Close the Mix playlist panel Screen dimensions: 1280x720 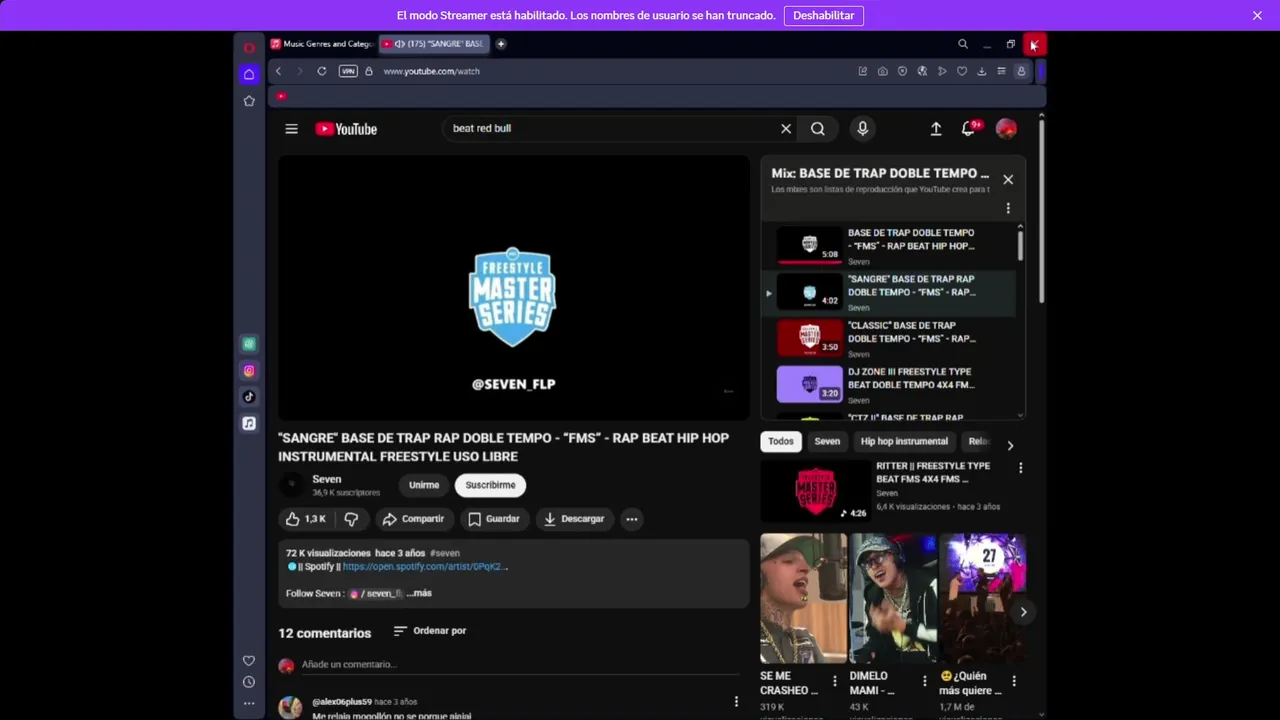point(1008,180)
